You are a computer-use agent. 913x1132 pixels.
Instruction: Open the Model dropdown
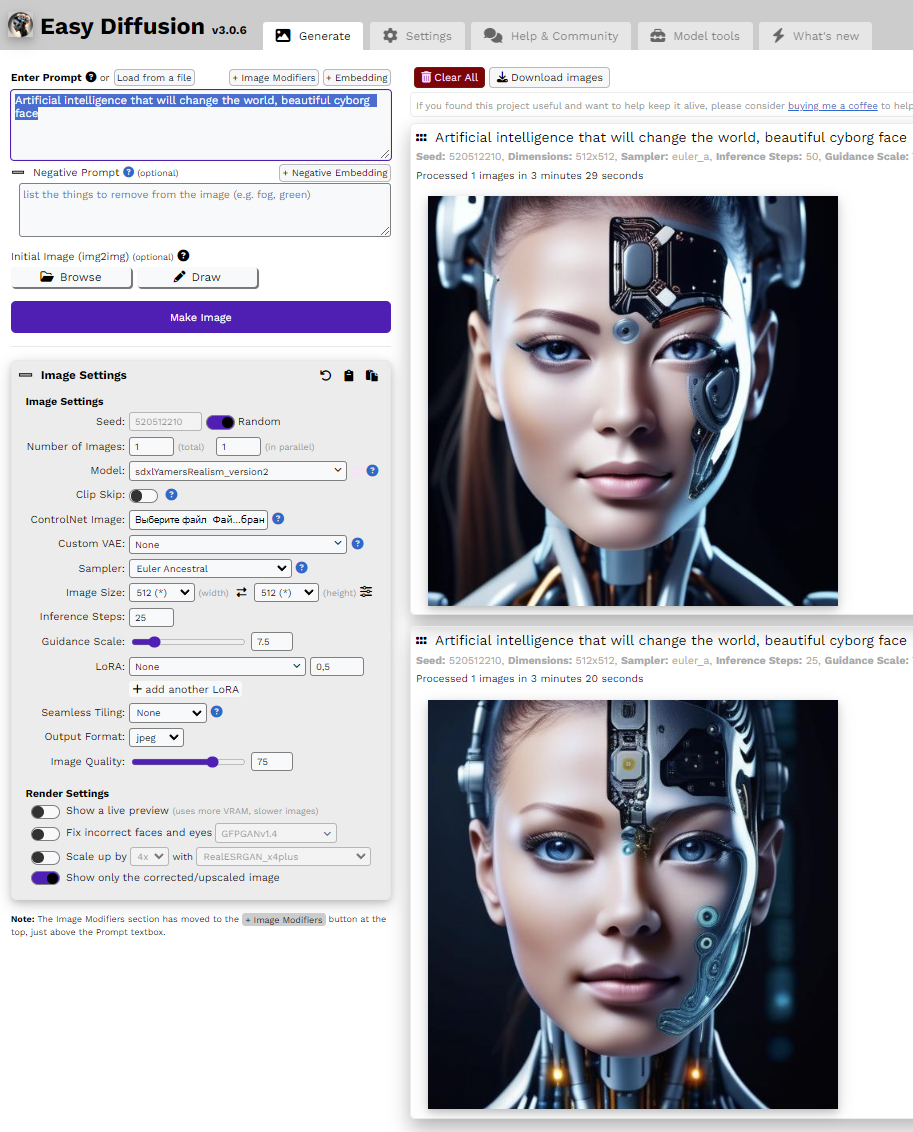point(238,470)
